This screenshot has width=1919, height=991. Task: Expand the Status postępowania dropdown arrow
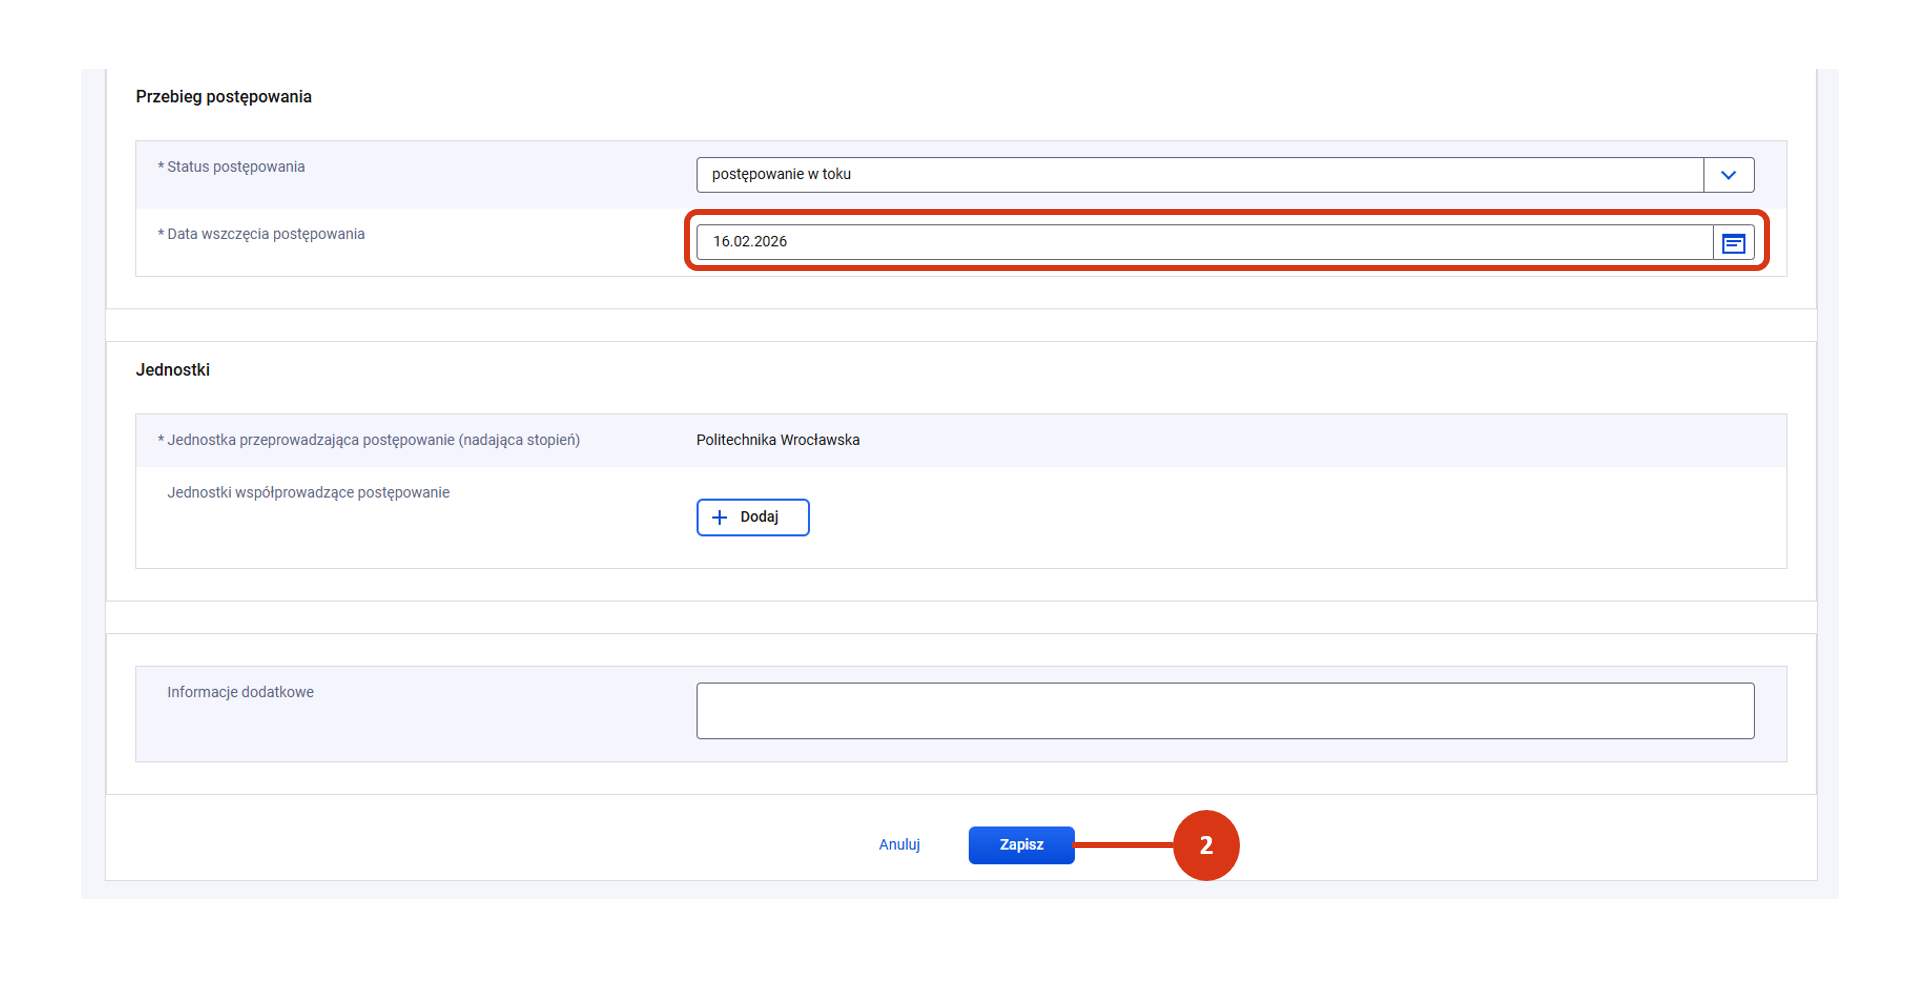[x=1728, y=175]
